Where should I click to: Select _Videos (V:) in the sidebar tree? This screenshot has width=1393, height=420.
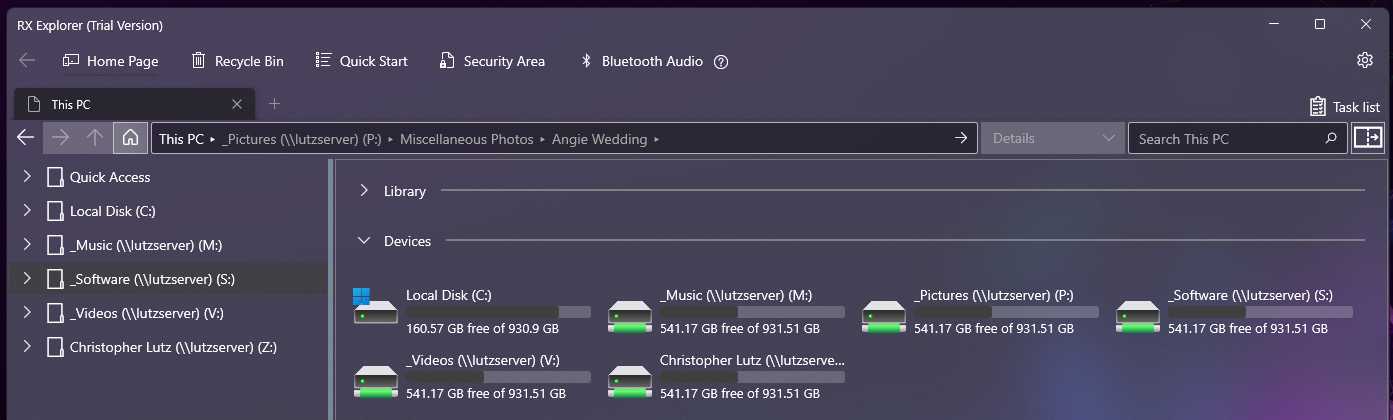146,313
